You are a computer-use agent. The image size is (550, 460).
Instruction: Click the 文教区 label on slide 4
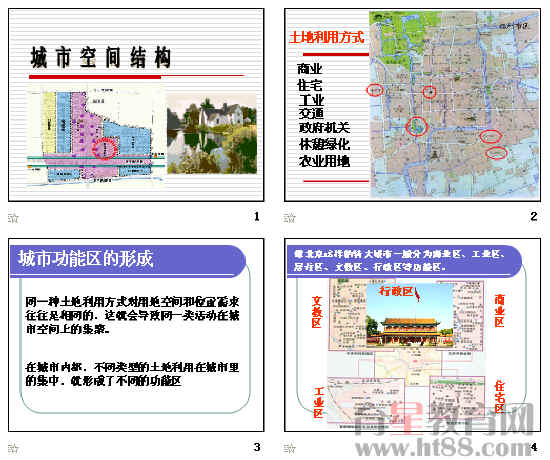click(316, 312)
